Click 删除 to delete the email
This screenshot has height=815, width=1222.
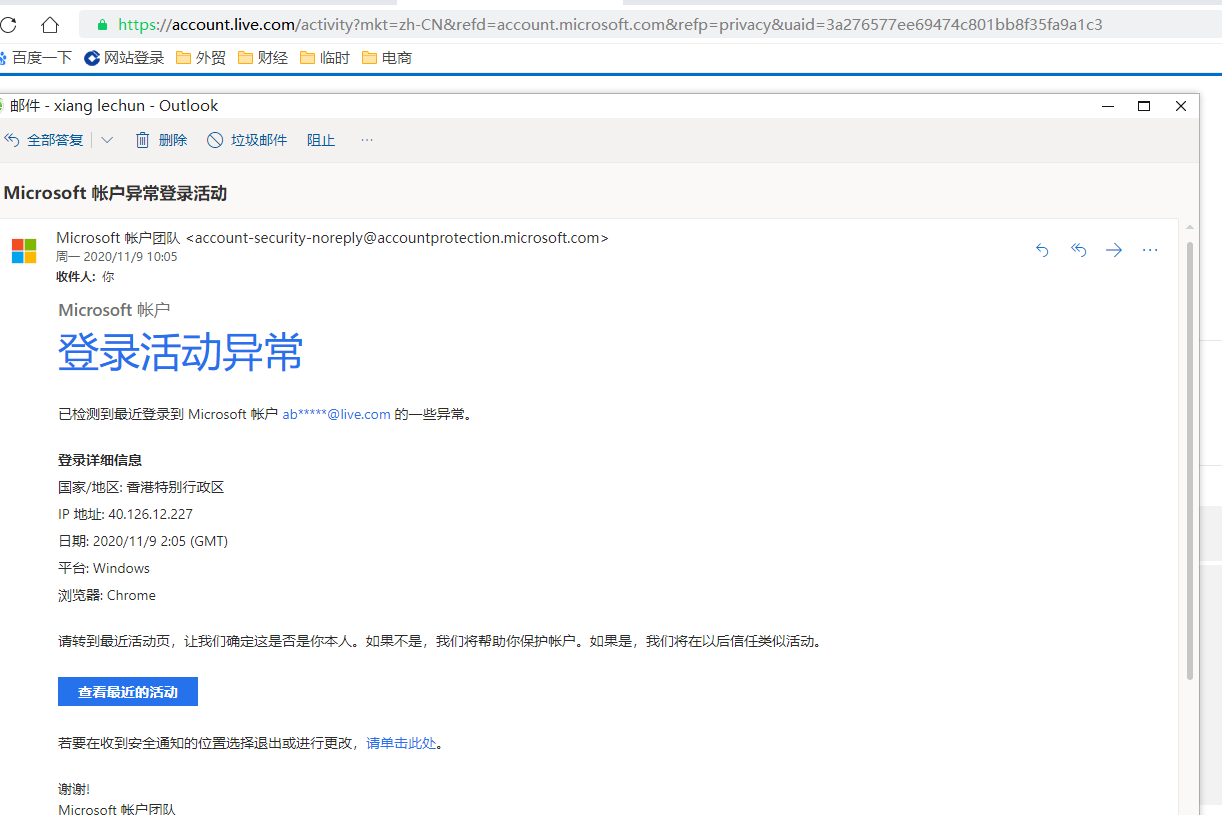click(161, 140)
